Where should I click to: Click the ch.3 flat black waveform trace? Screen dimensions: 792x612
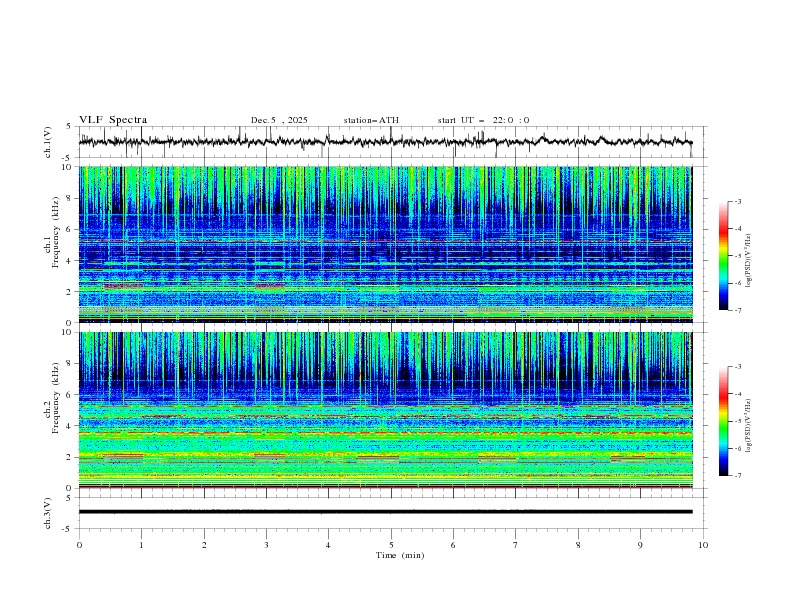[386, 512]
